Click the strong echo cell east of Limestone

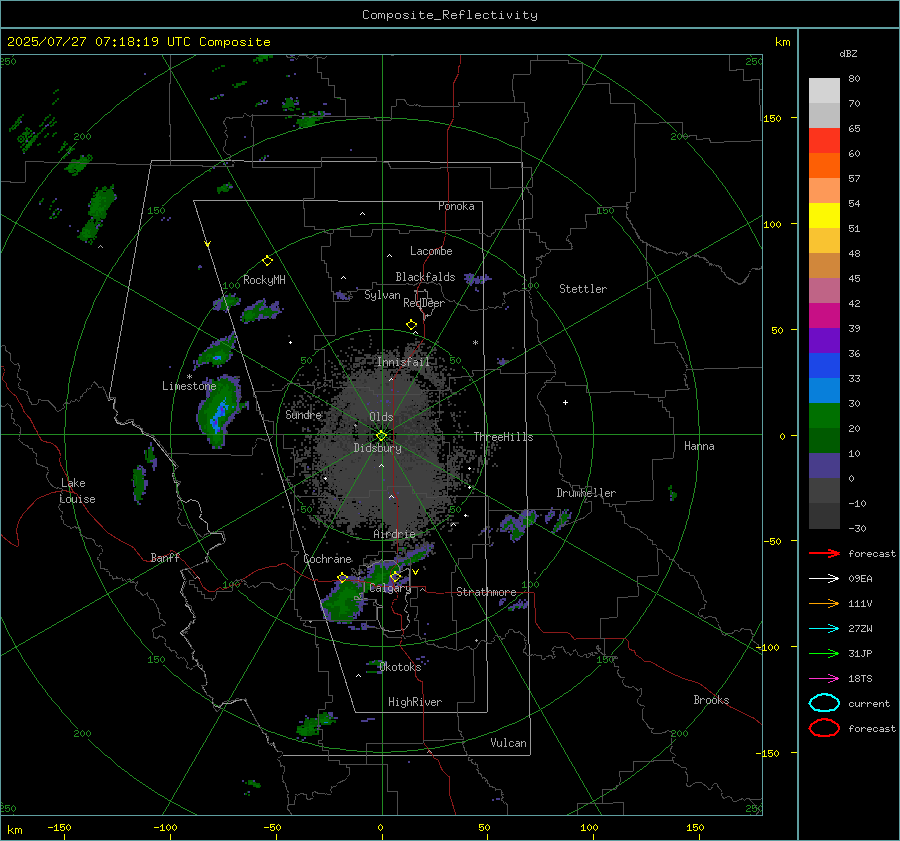point(219,411)
